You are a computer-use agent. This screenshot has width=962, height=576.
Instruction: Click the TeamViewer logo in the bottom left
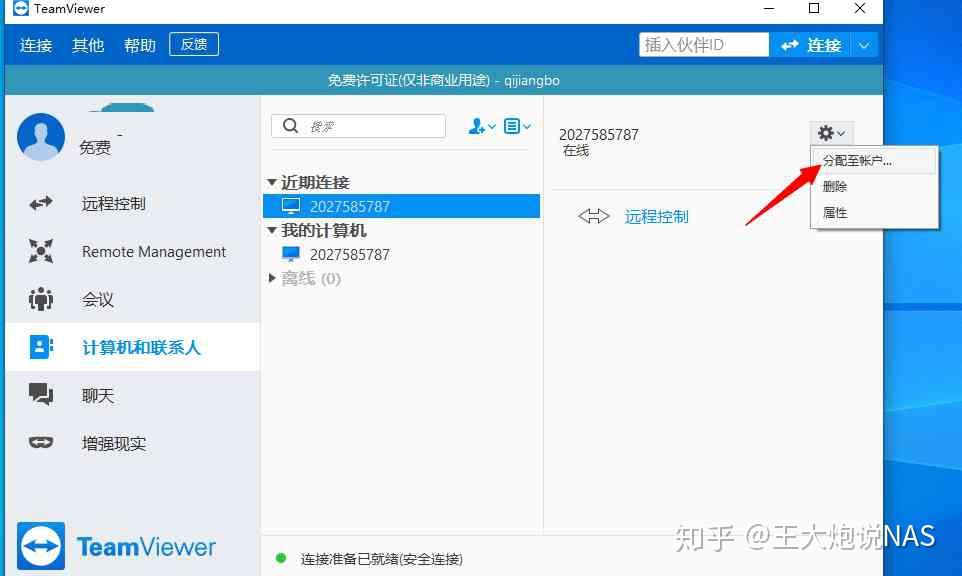point(42,546)
